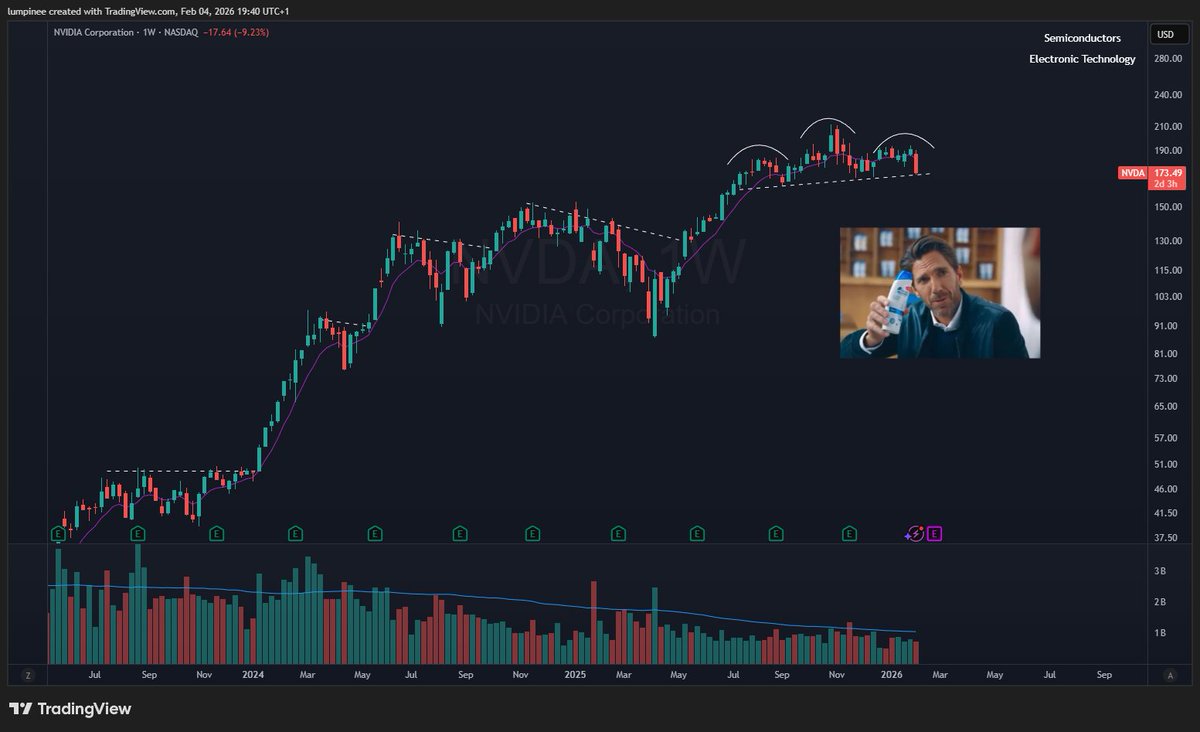Screen dimensions: 1200x732
Task: Click the purple upcoming earnings E icon
Action: [934, 534]
